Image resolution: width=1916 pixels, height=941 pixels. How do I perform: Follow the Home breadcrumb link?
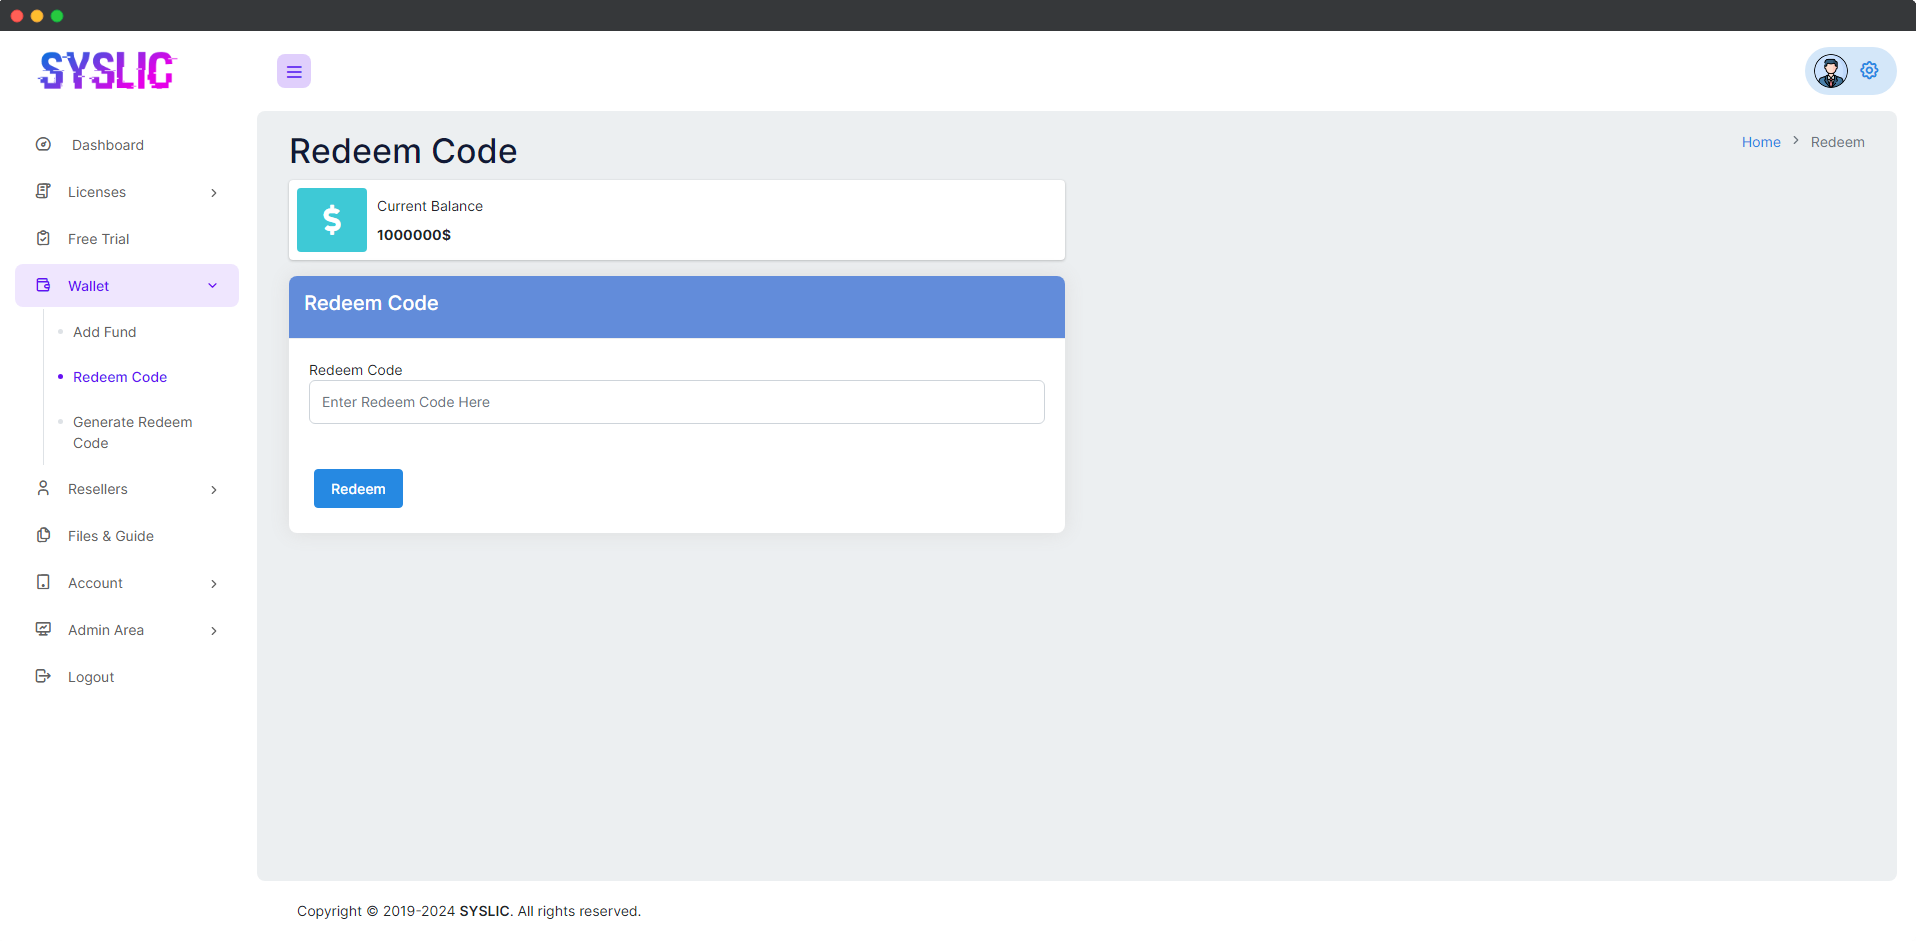(x=1760, y=142)
